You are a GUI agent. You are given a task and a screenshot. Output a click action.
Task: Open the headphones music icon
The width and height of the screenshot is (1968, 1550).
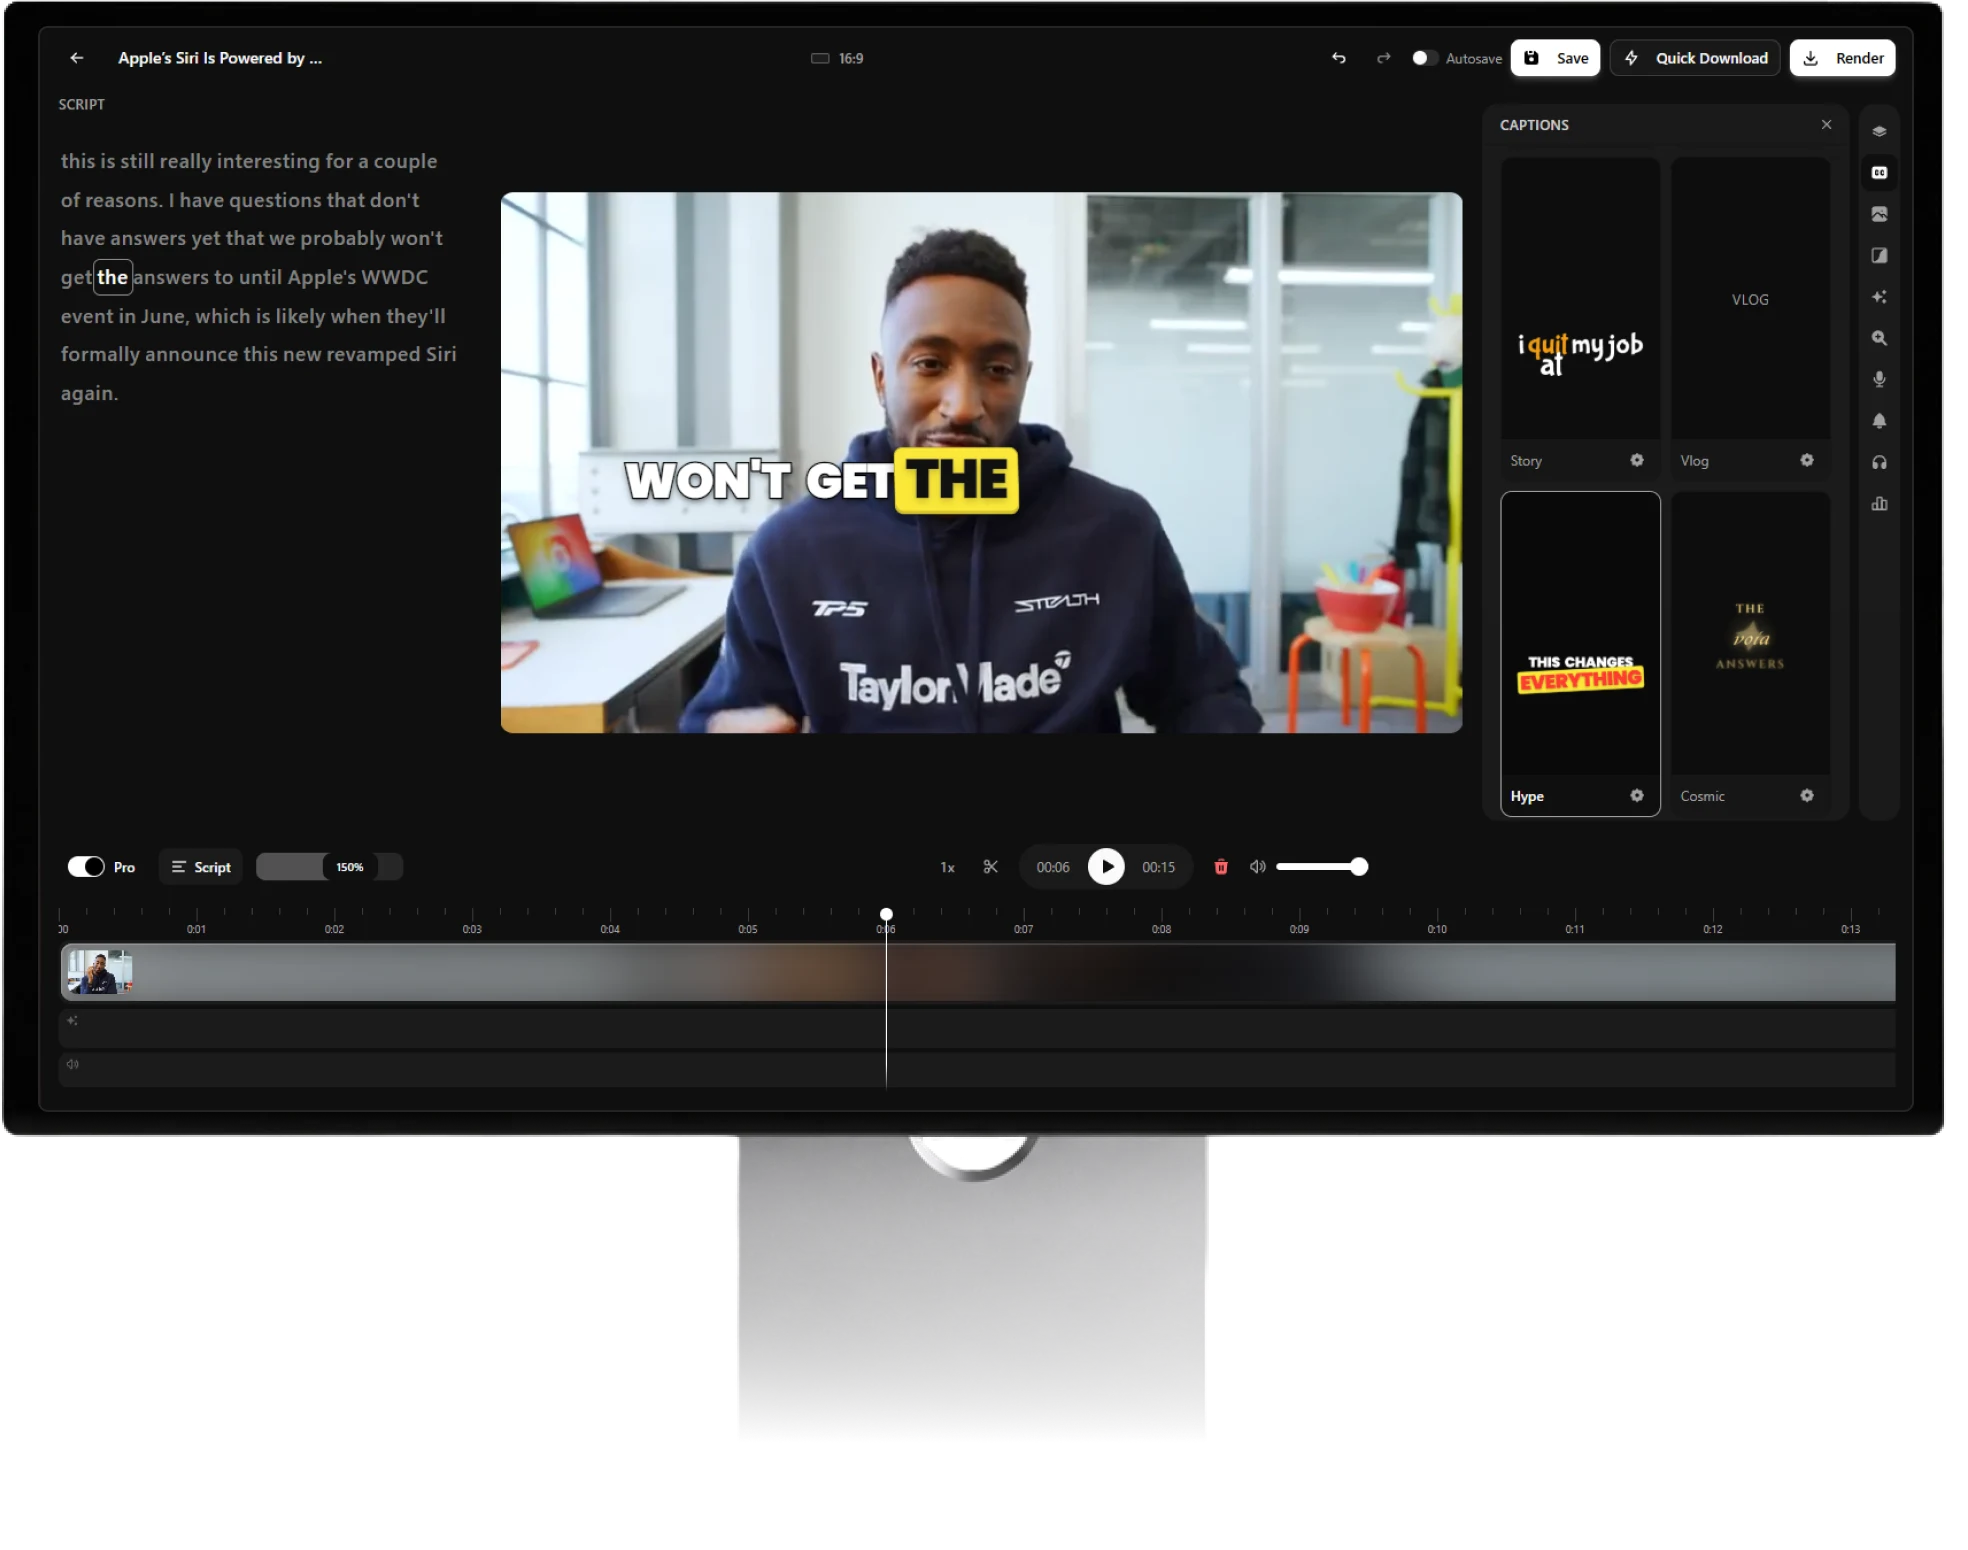1879,462
